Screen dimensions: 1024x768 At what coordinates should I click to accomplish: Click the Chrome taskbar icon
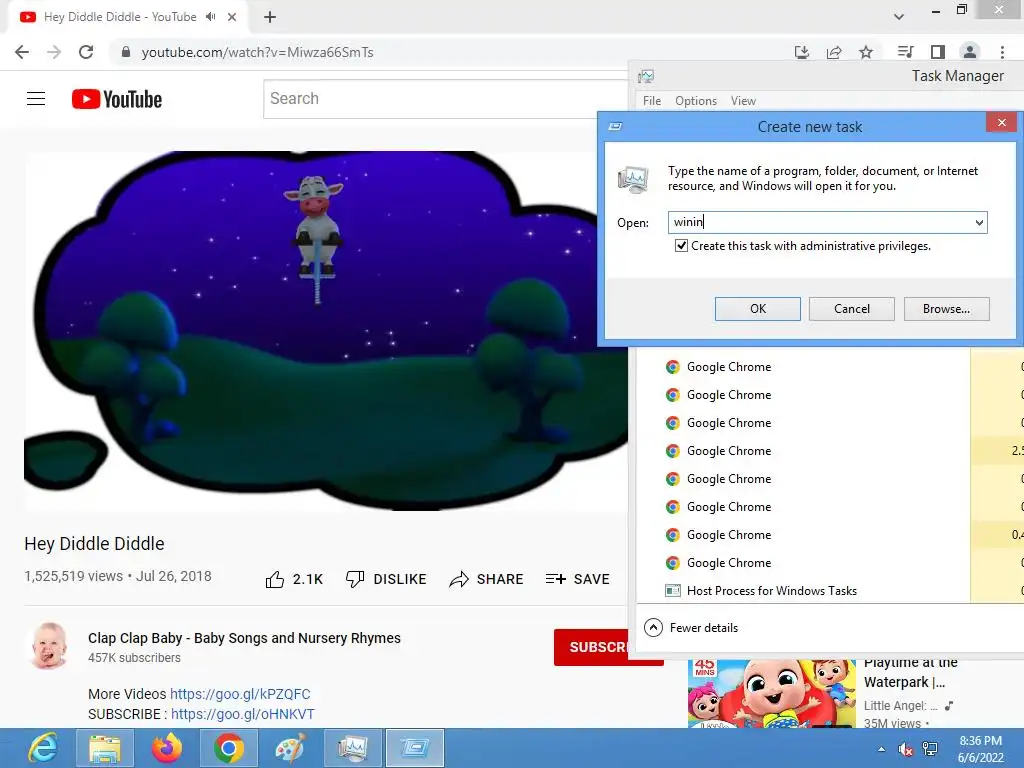point(228,748)
